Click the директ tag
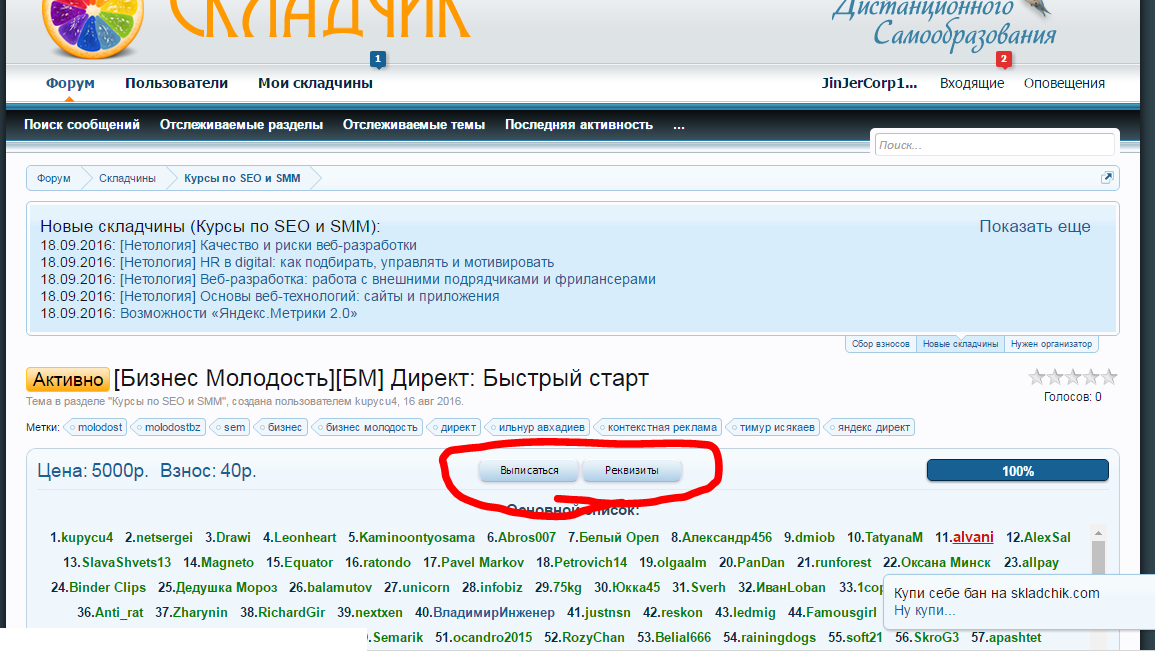Image resolution: width=1155 pixels, height=651 pixels. click(453, 427)
